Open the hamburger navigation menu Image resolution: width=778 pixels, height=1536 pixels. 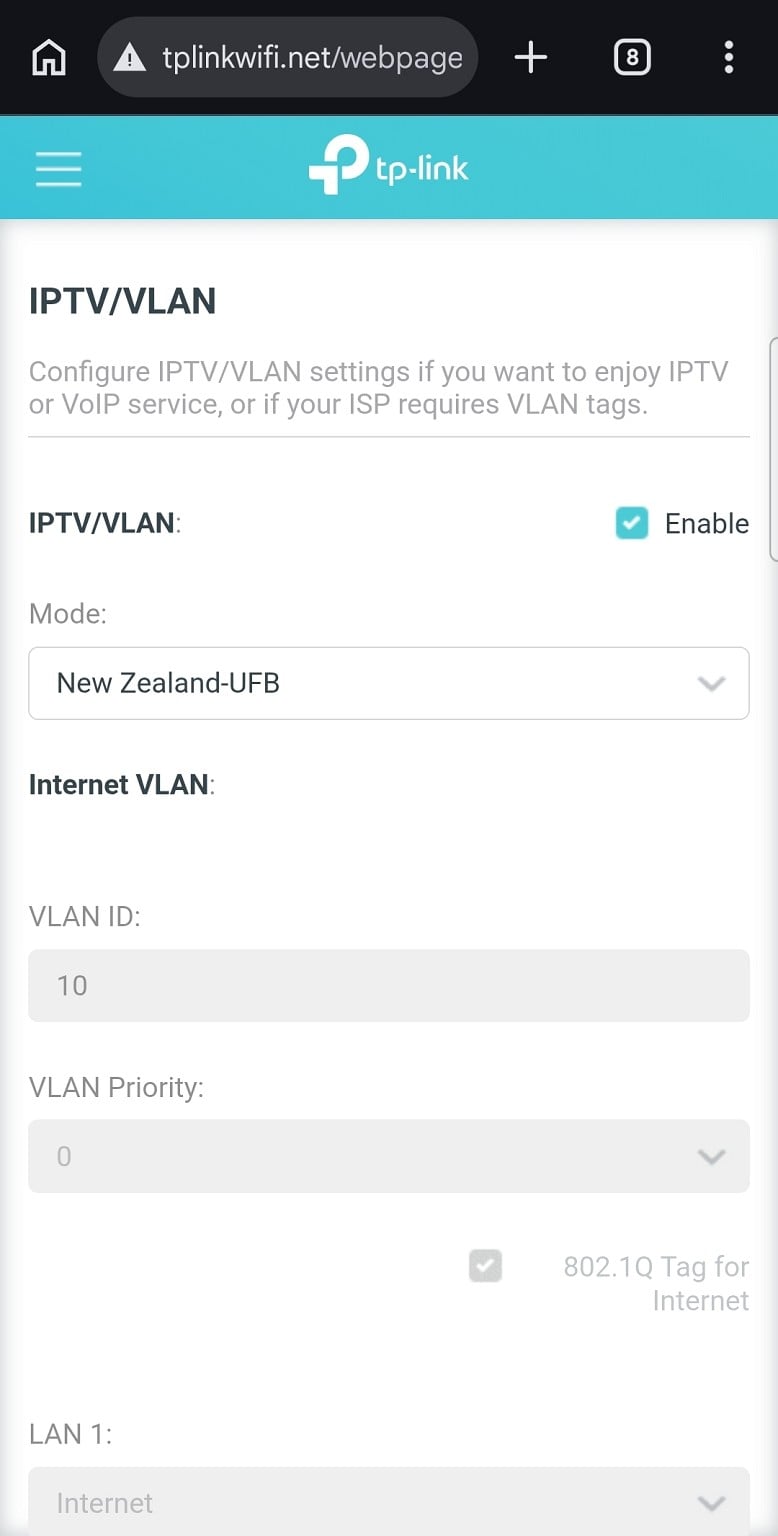coord(59,168)
